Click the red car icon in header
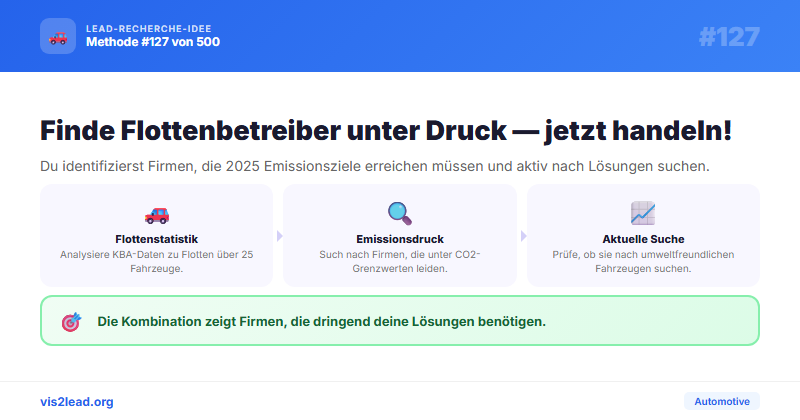 coord(58,37)
